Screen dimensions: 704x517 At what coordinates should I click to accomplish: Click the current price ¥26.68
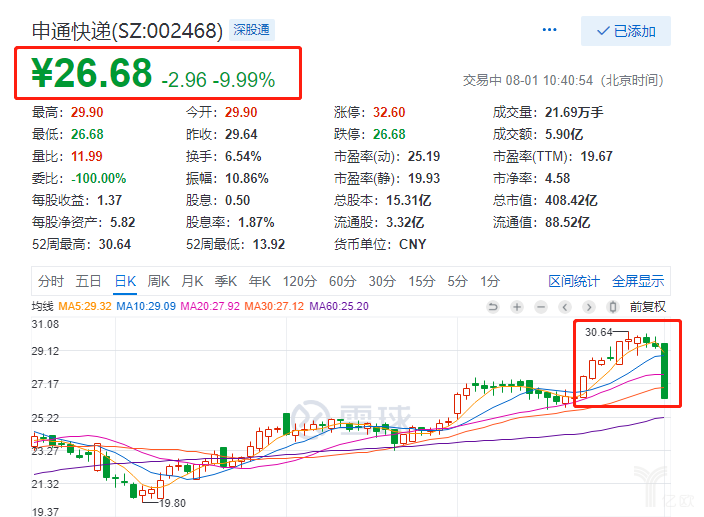pyautogui.click(x=92, y=73)
